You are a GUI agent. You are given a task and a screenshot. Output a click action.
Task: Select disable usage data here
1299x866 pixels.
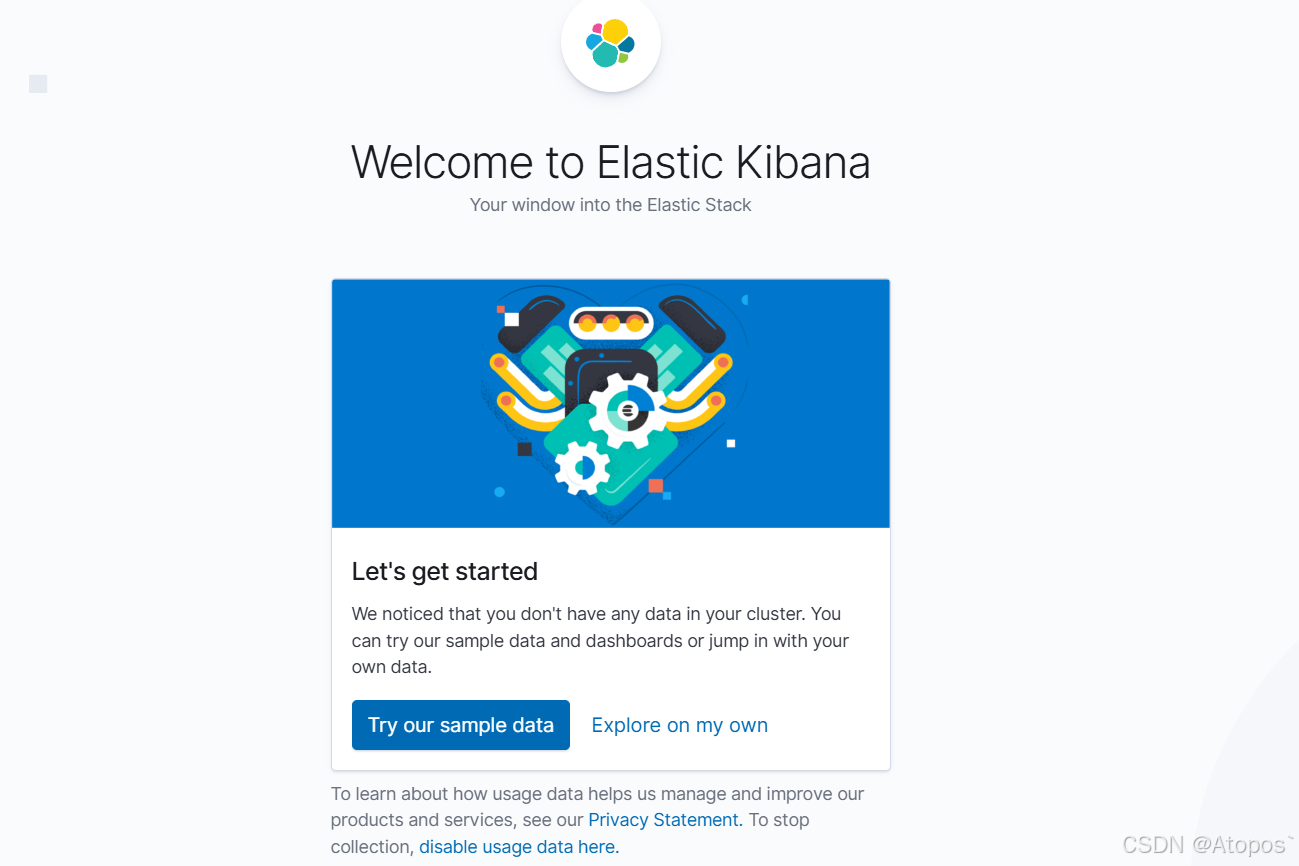pyautogui.click(x=519, y=847)
